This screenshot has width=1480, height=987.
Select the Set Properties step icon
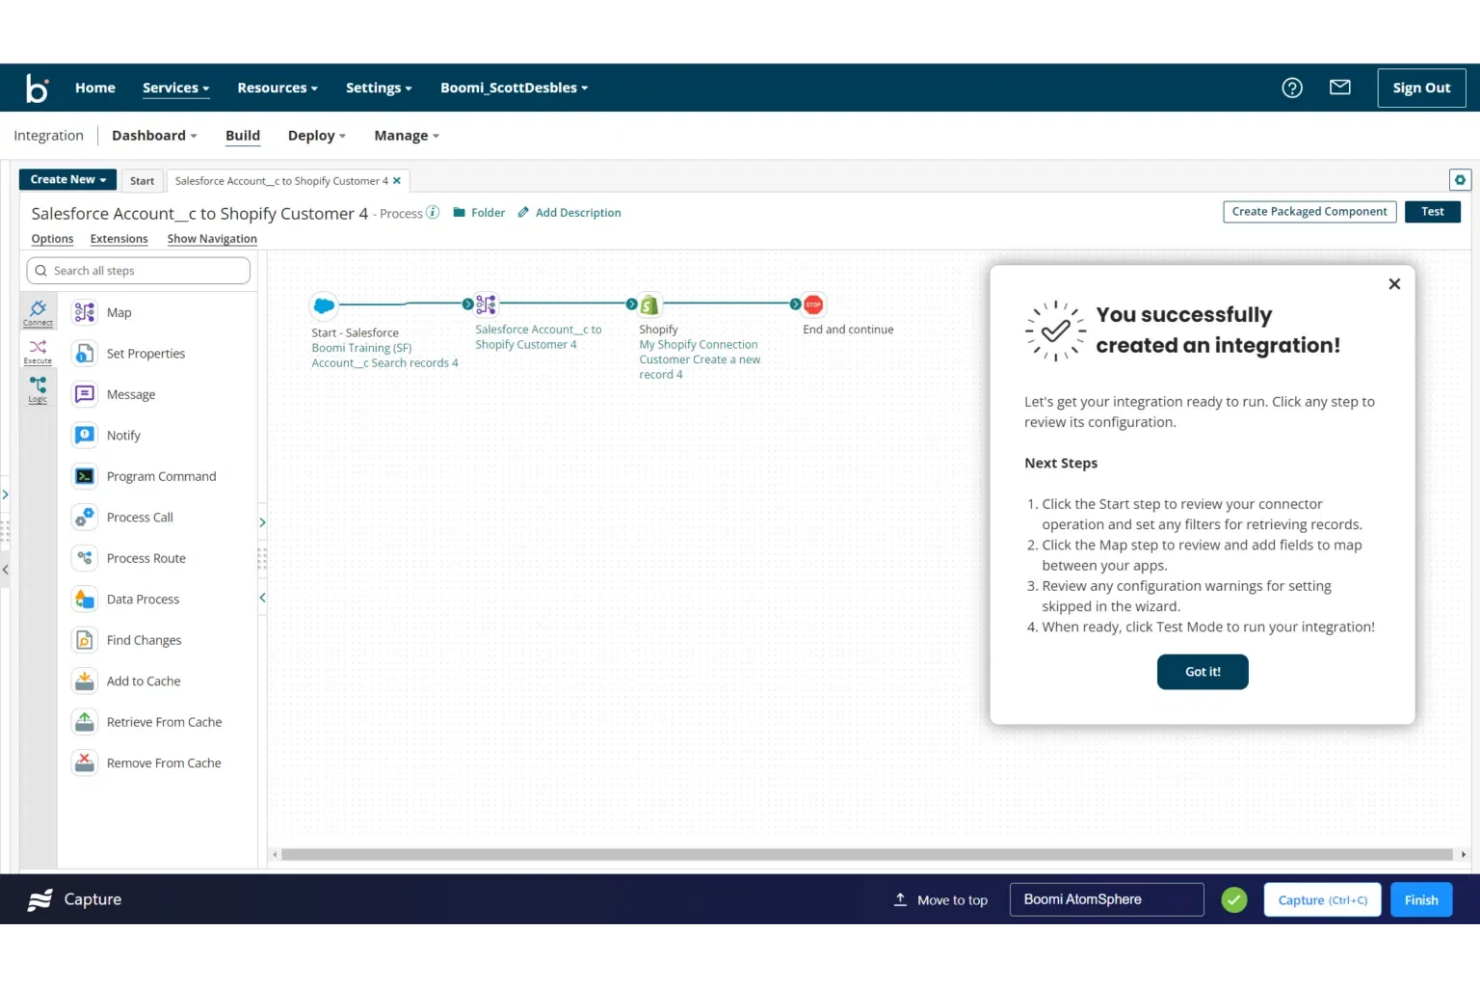84,353
